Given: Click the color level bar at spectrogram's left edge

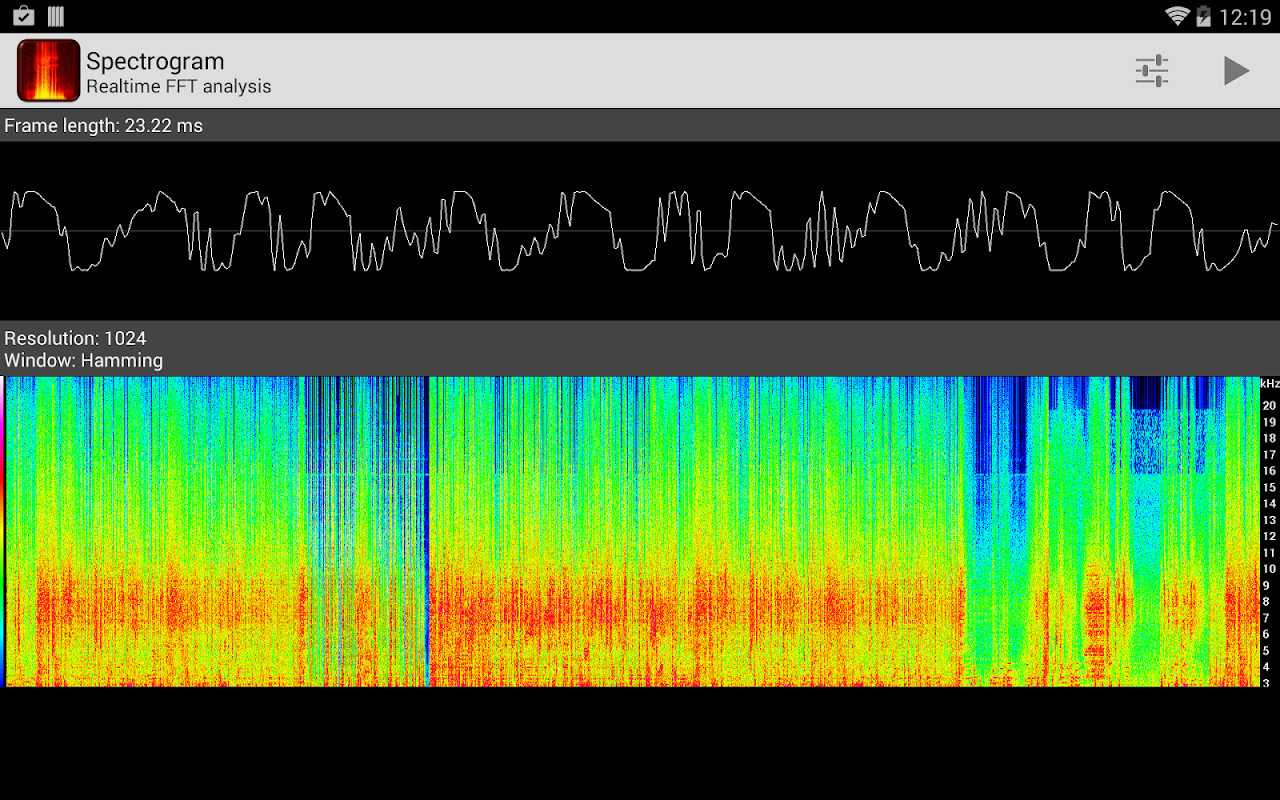Looking at the screenshot, I should click(3, 530).
